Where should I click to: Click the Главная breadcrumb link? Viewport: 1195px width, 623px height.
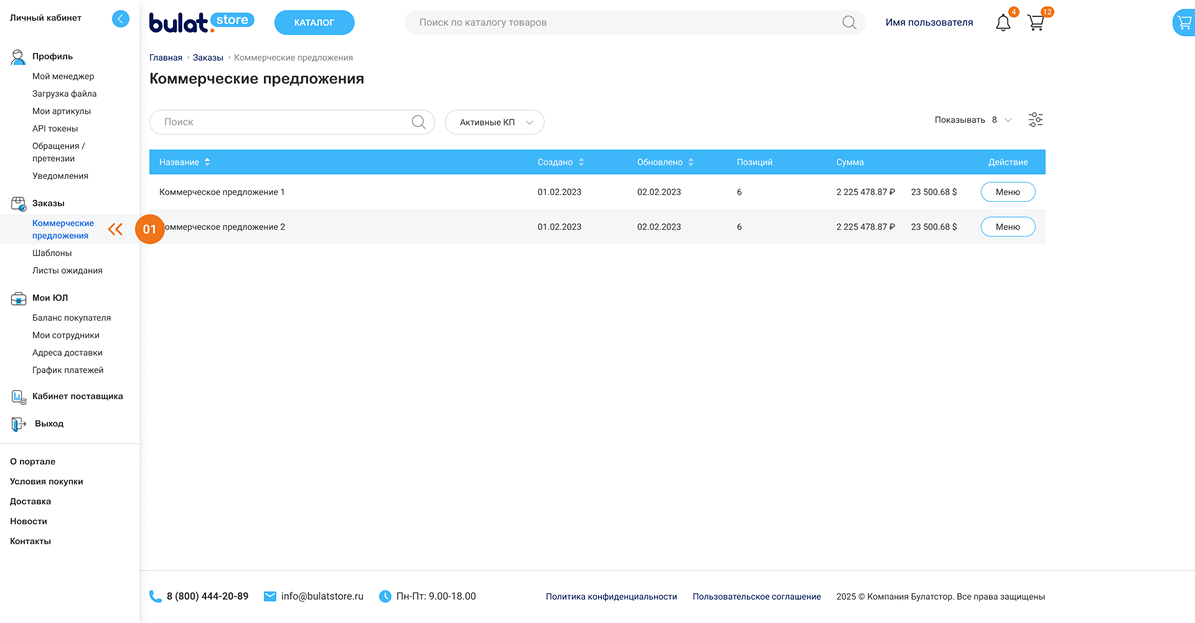pyautogui.click(x=166, y=58)
